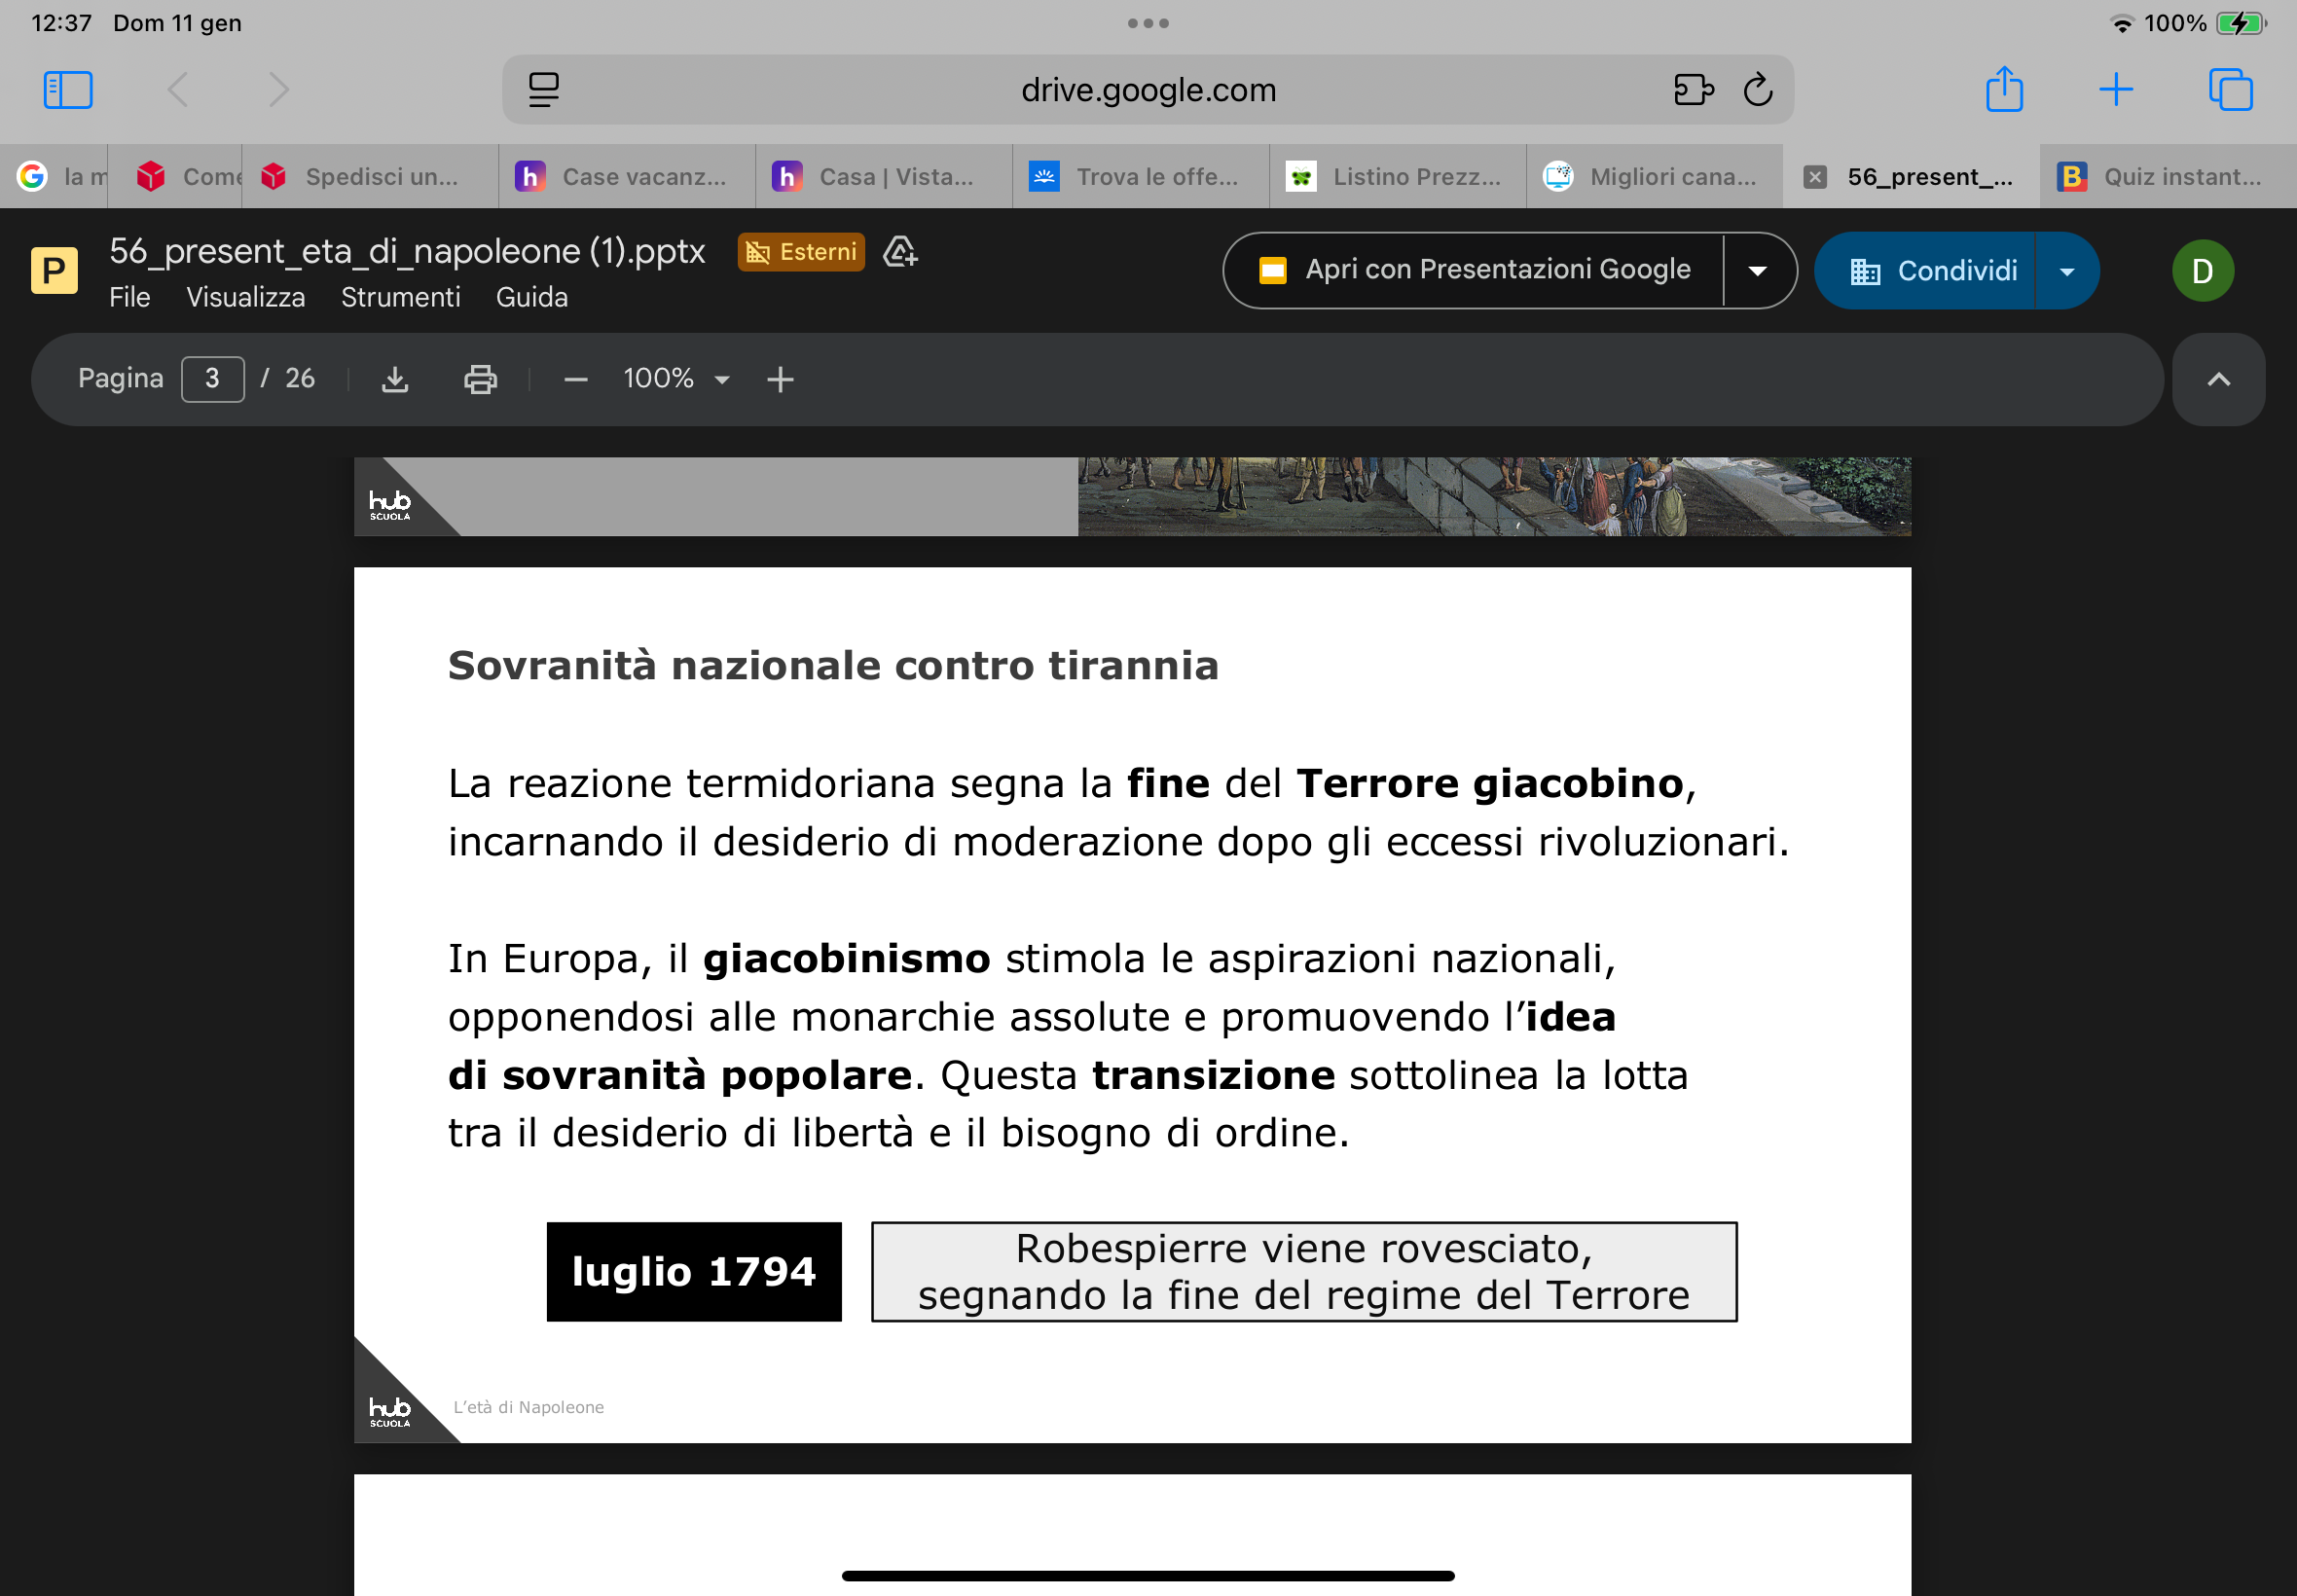Click the add shortcut to Drive icon
The image size is (2297, 1596).
tap(900, 252)
